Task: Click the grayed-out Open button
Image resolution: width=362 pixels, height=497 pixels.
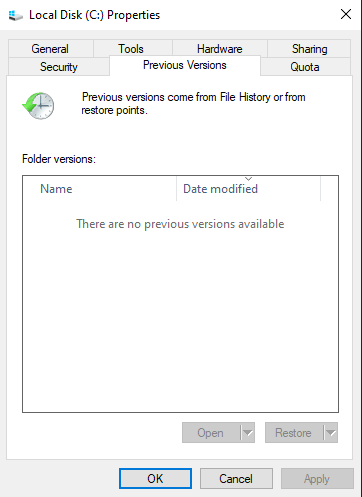Action: pos(211,433)
